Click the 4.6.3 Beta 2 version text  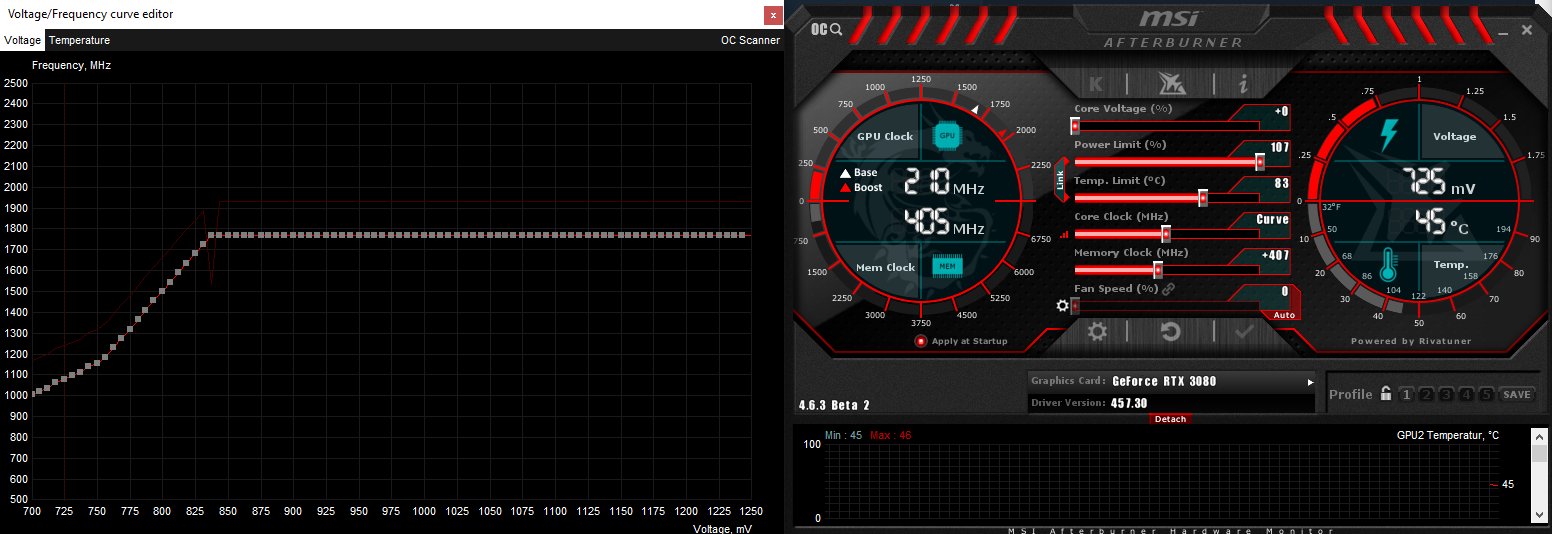pyautogui.click(x=834, y=405)
